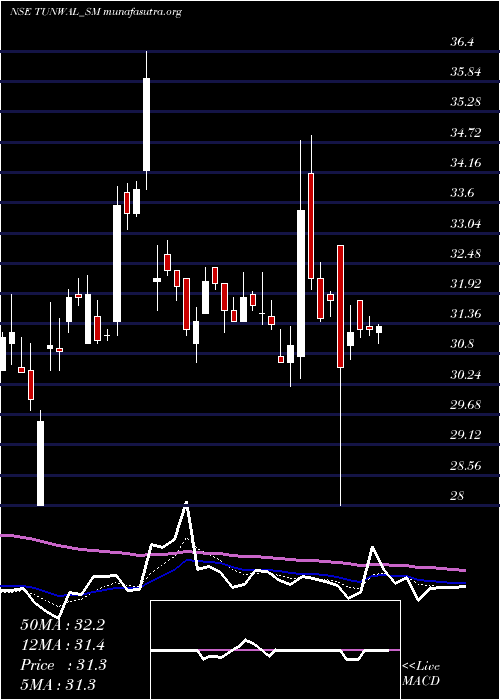Click the 28 price axis label
This screenshot has height=700, width=500.
(x=458, y=495)
